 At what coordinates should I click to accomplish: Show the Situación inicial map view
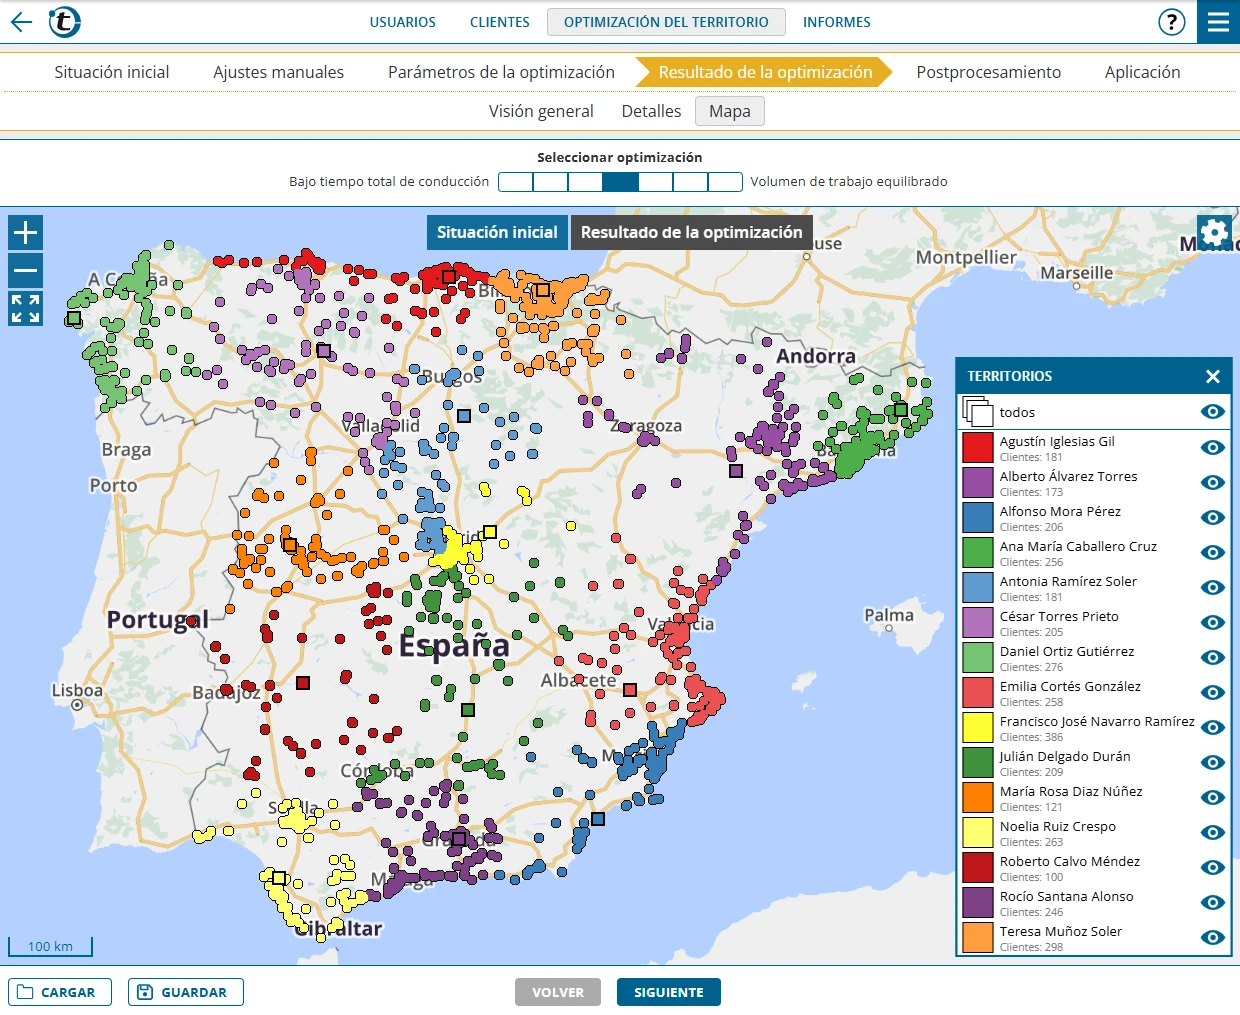coord(497,232)
